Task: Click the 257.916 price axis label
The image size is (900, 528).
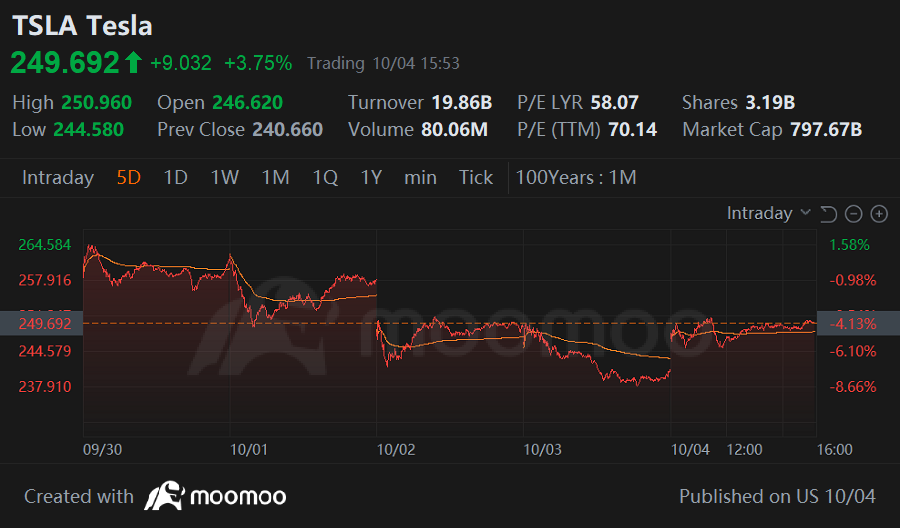Action: point(45,280)
